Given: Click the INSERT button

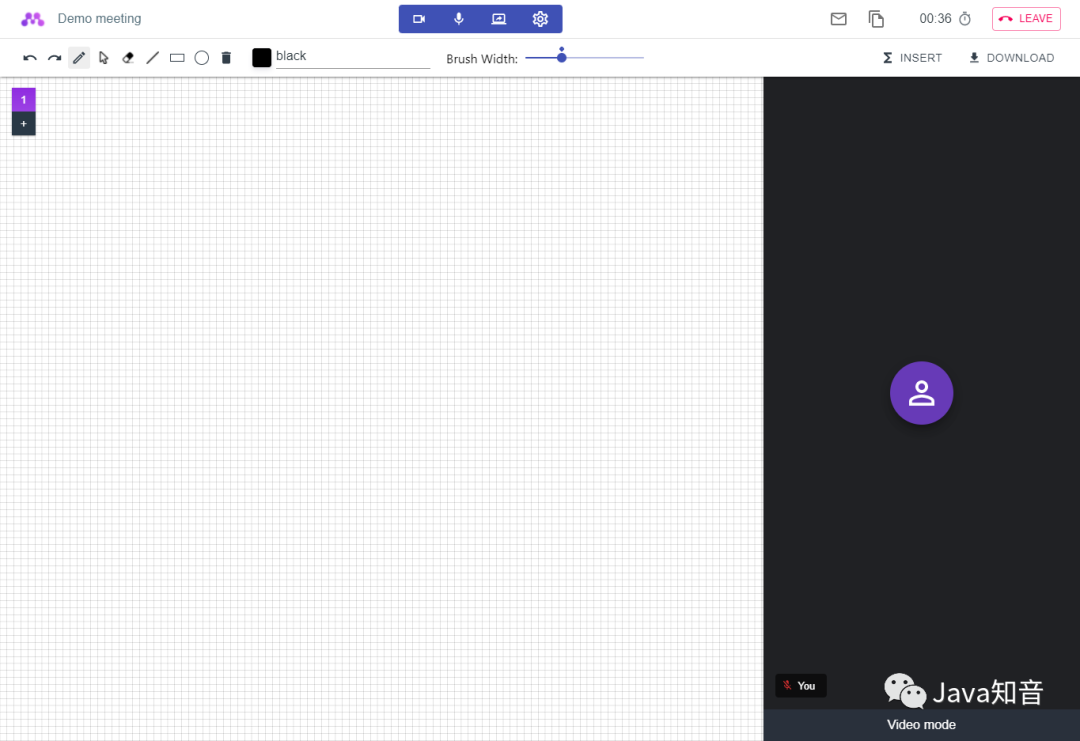Looking at the screenshot, I should point(913,58).
